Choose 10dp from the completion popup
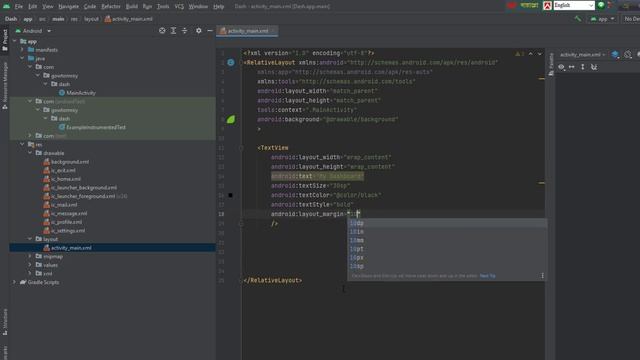The width and height of the screenshot is (640, 360). 447,223
